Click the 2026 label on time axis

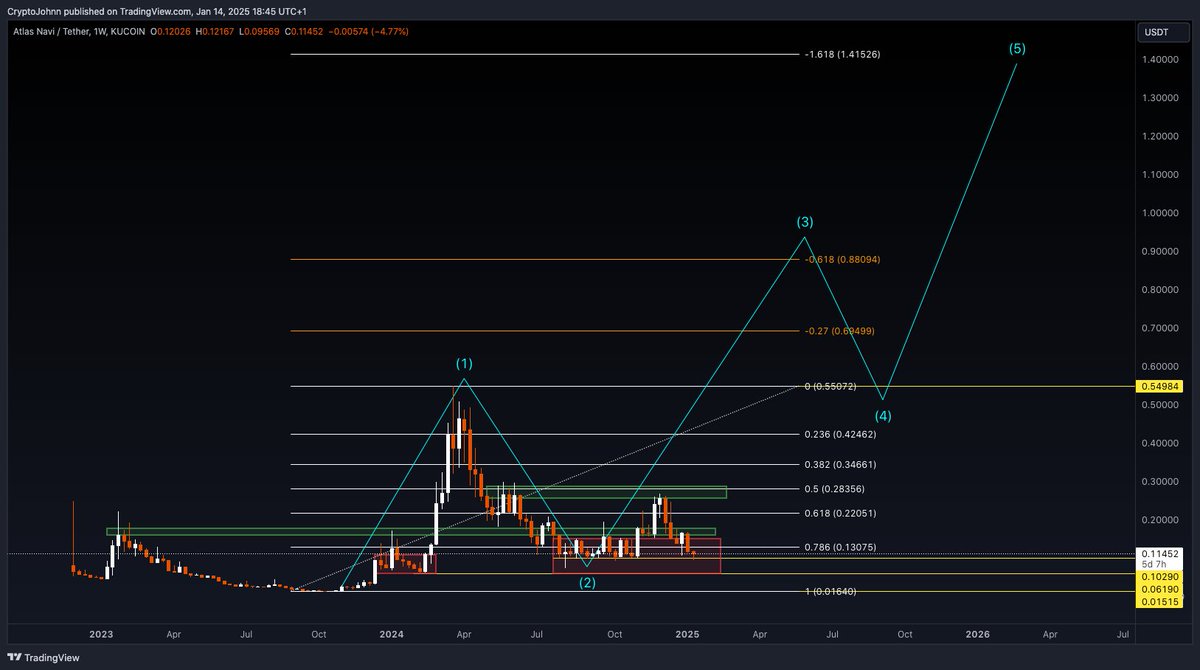(978, 634)
